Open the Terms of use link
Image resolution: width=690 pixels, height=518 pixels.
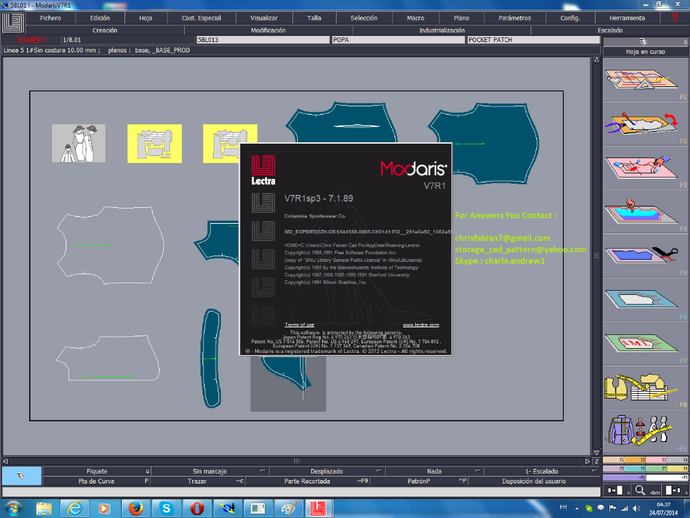(299, 325)
